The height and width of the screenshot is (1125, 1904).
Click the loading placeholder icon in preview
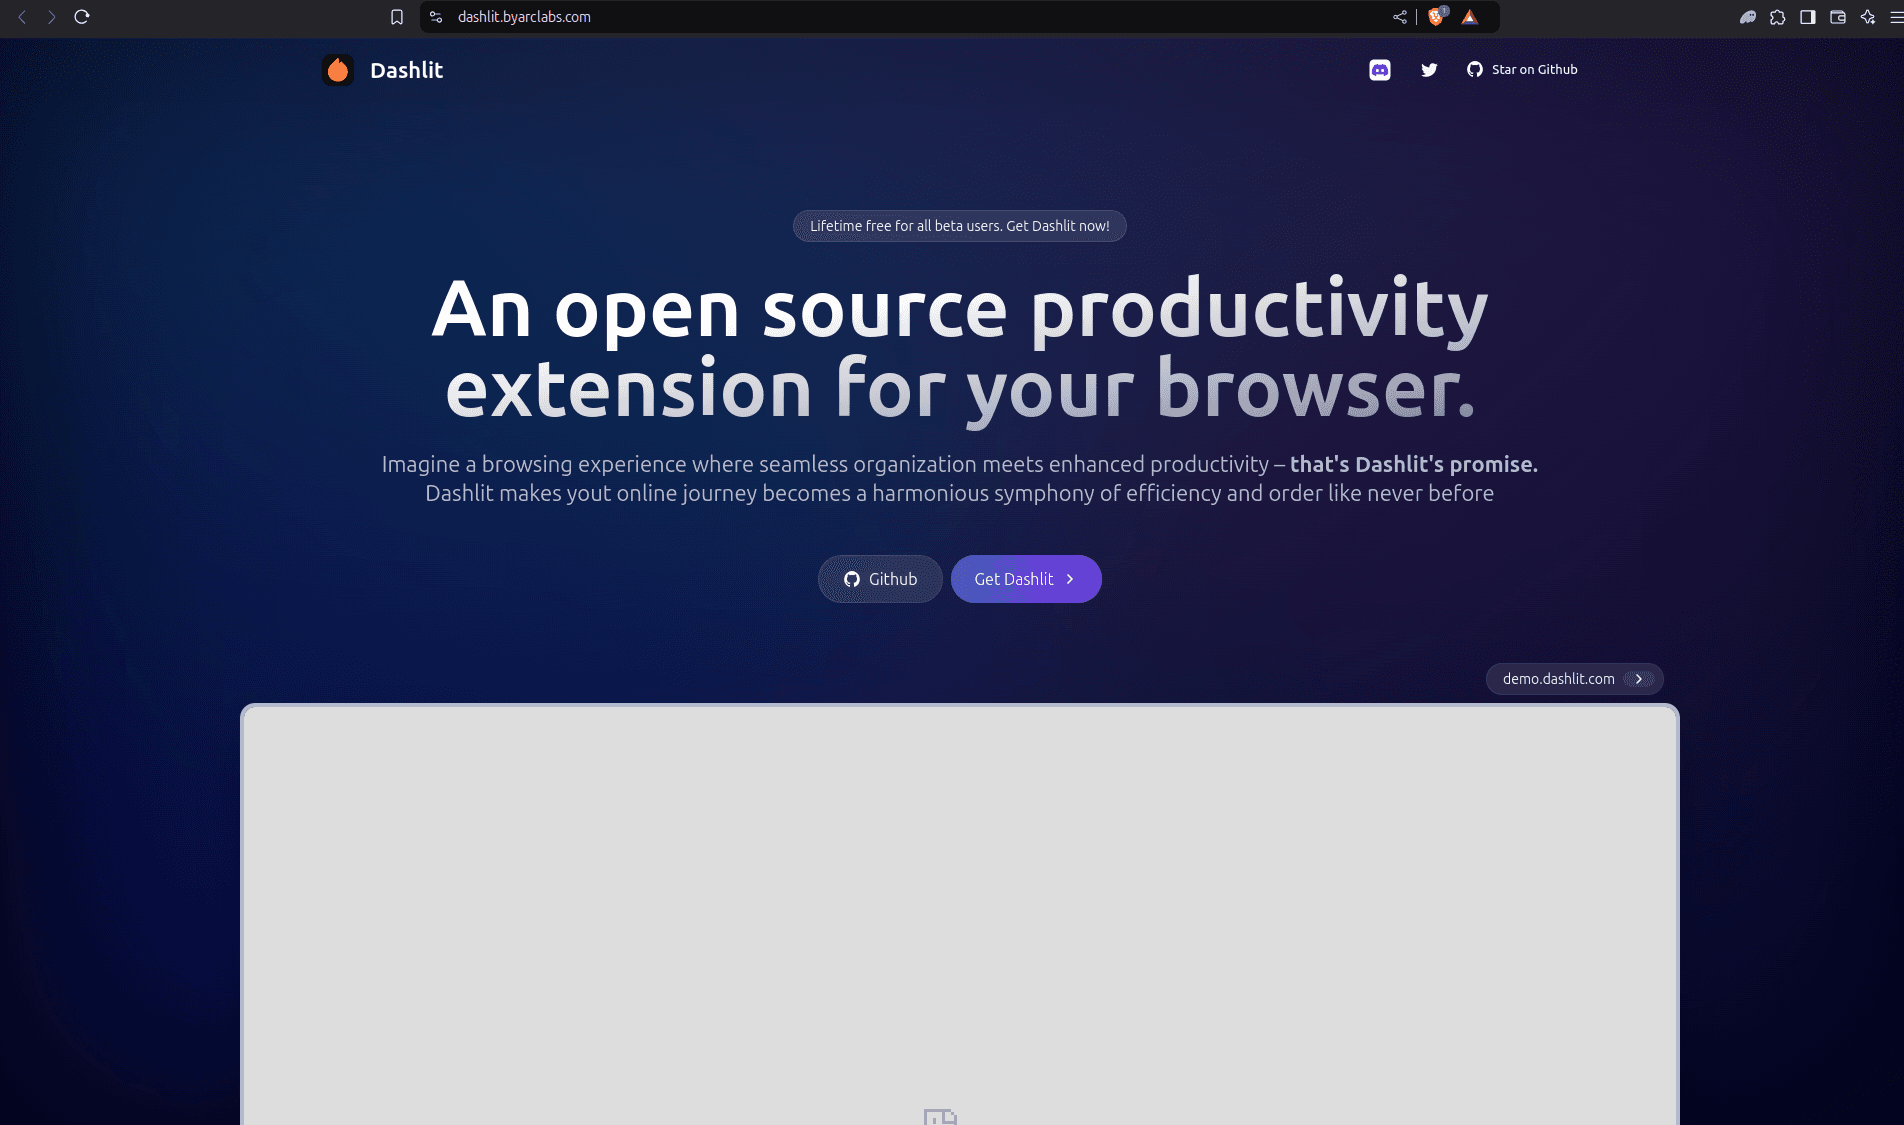pos(940,1116)
